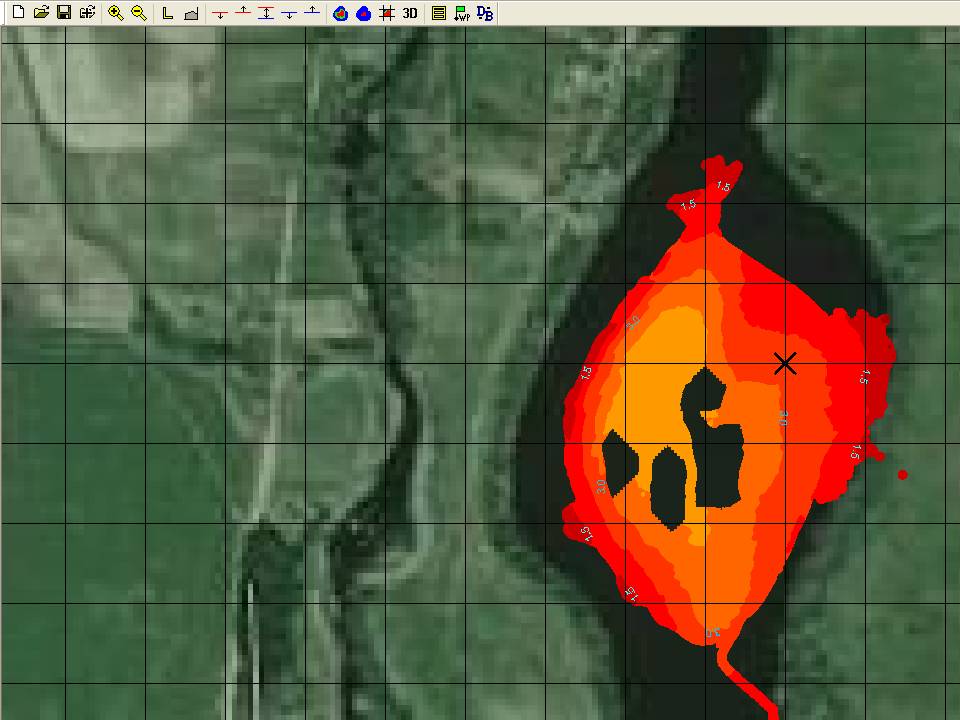Show the blue-red filled contour view

pyautogui.click(x=364, y=13)
